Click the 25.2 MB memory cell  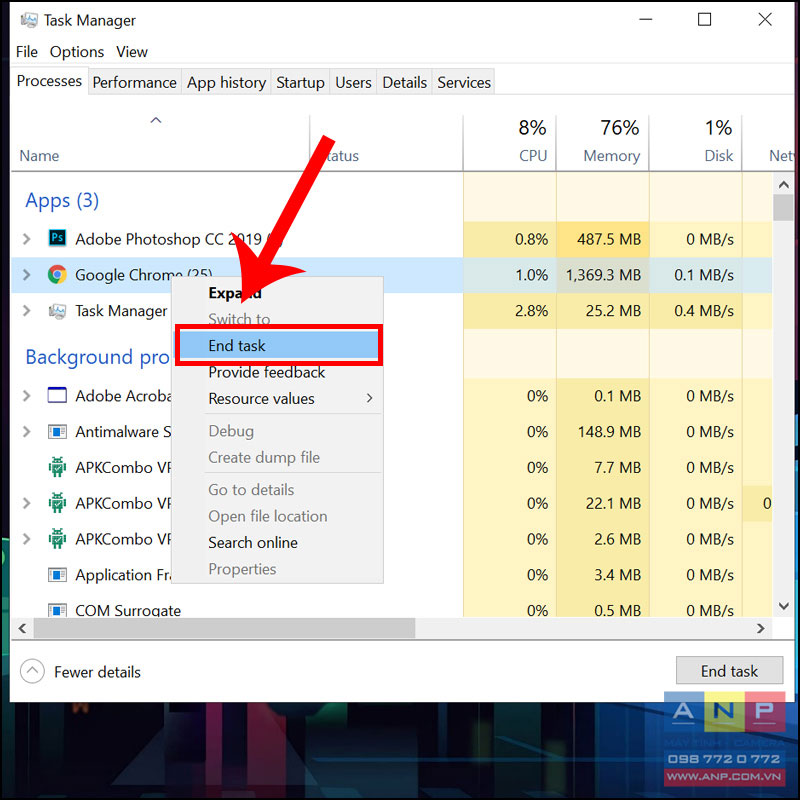(x=603, y=310)
